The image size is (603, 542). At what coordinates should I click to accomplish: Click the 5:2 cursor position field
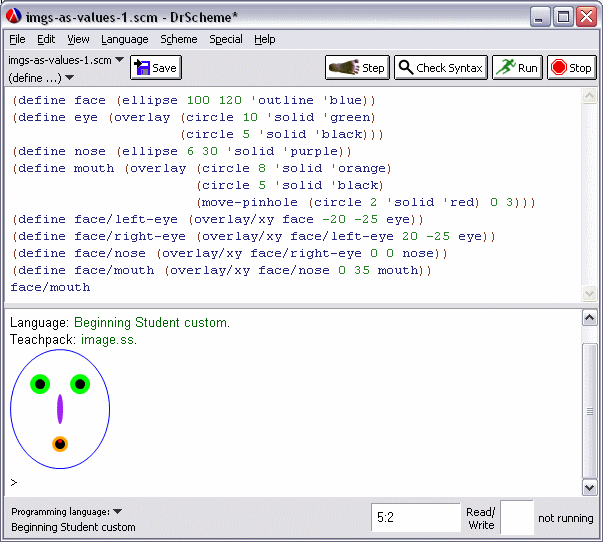coord(416,517)
